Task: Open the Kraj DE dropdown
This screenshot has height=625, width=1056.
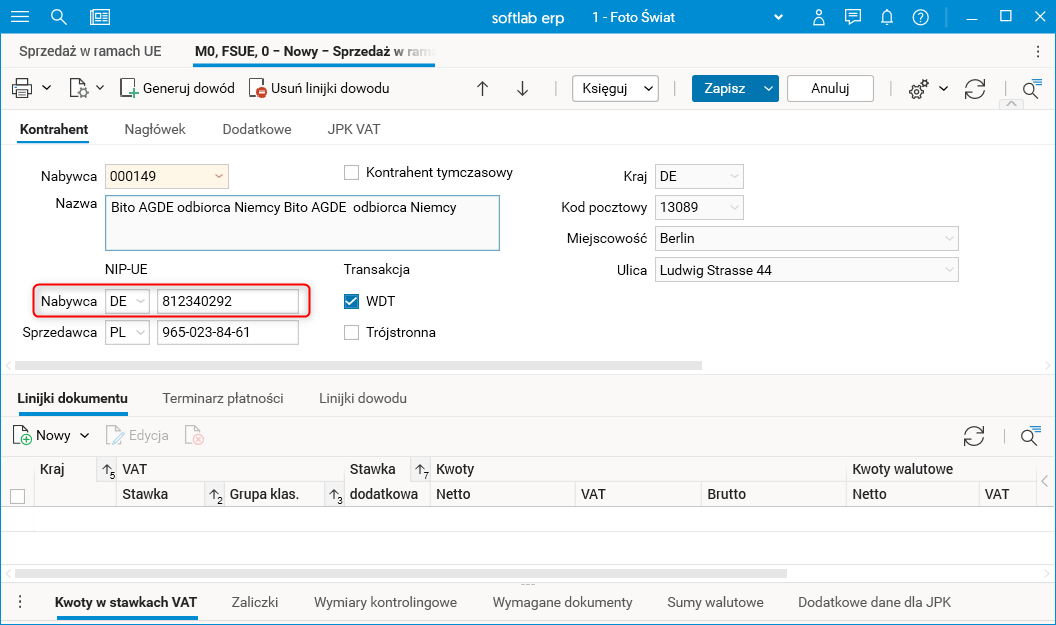Action: coord(735,177)
